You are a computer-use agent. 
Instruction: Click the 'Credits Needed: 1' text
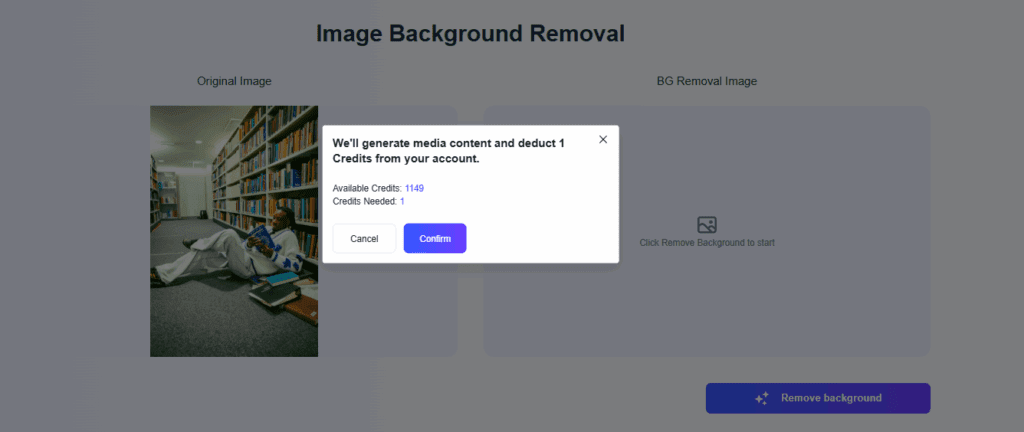(x=368, y=202)
